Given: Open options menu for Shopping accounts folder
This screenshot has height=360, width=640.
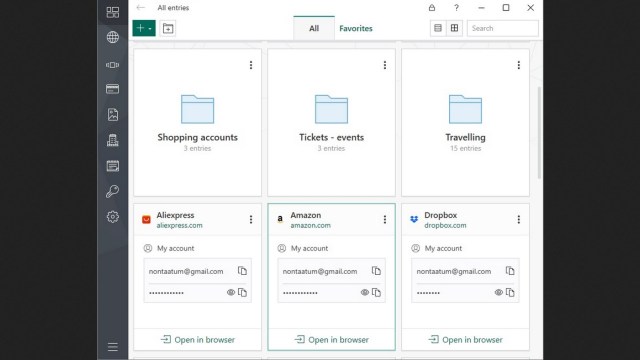Looking at the screenshot, I should pos(251,65).
